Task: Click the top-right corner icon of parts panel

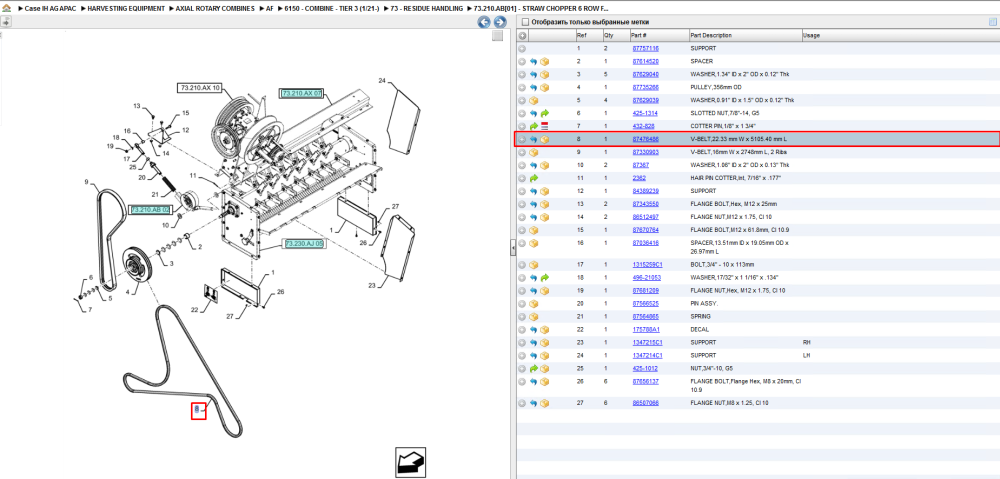Action: click(x=992, y=22)
